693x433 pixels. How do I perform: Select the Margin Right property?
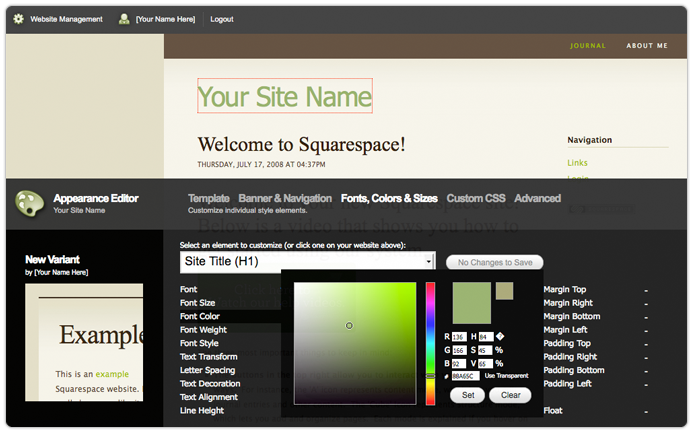point(568,303)
